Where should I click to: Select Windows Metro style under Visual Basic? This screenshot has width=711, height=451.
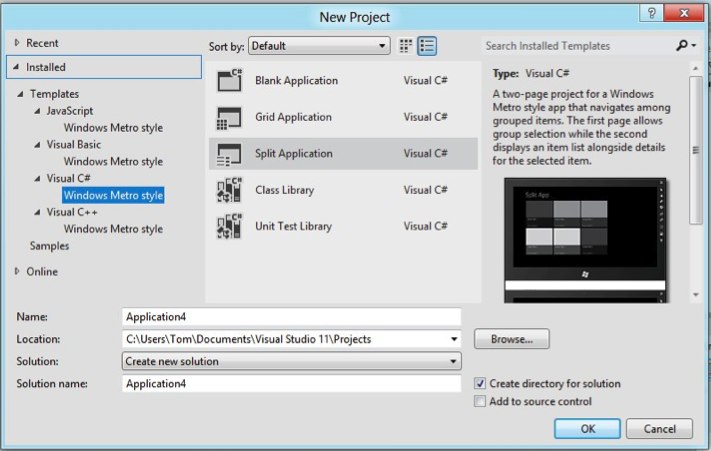click(113, 161)
